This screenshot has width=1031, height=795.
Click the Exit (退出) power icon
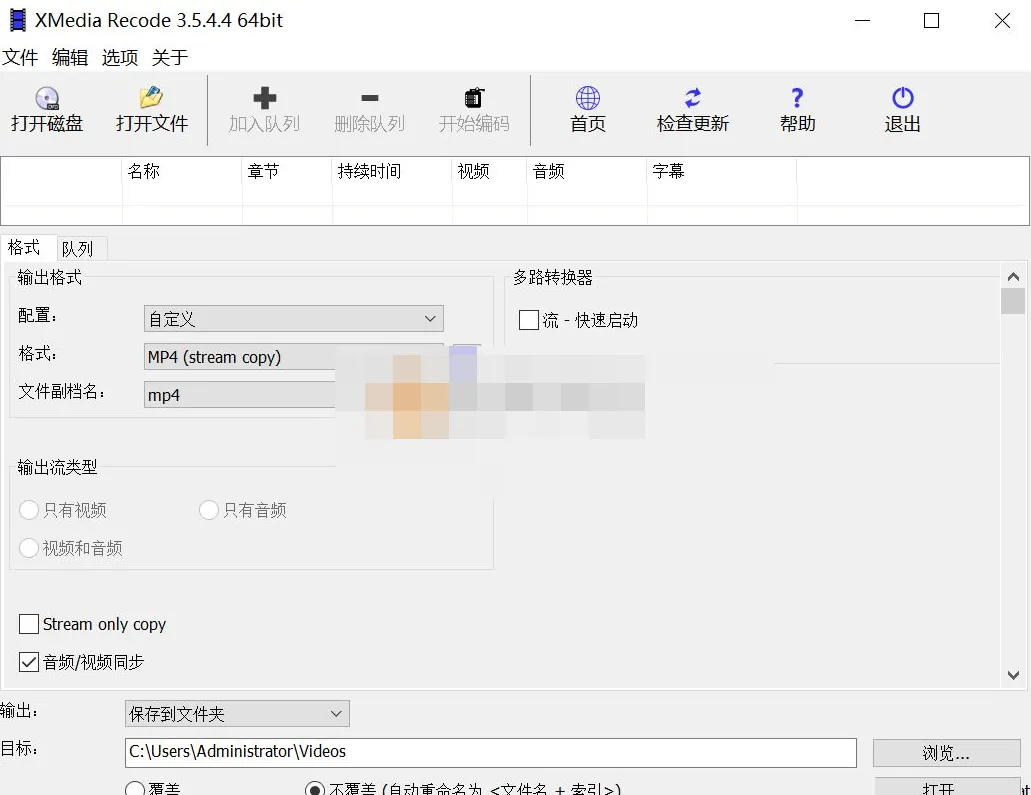(902, 98)
